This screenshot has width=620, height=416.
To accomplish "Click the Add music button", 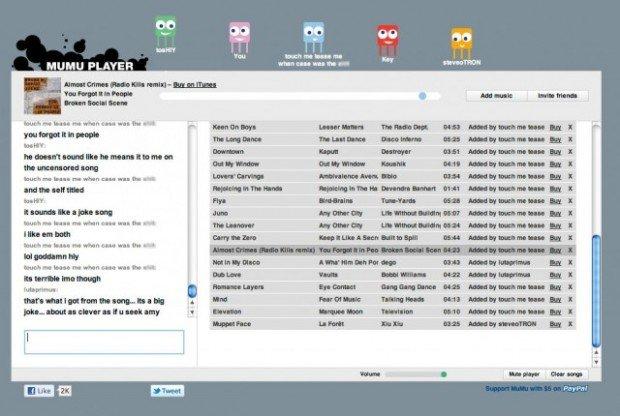I will pyautogui.click(x=496, y=96).
